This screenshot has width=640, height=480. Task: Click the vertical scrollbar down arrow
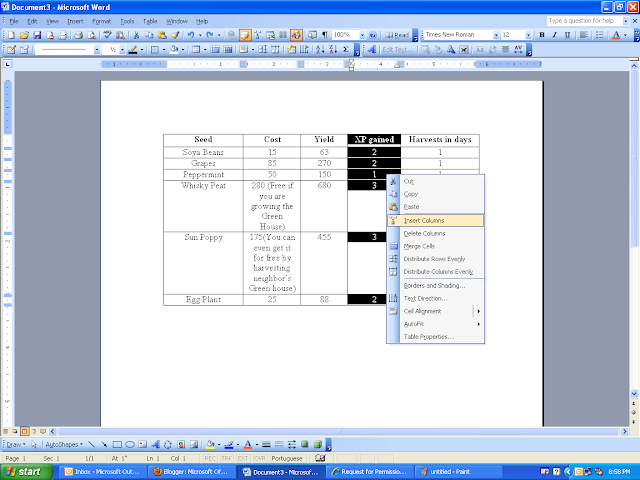(634, 394)
